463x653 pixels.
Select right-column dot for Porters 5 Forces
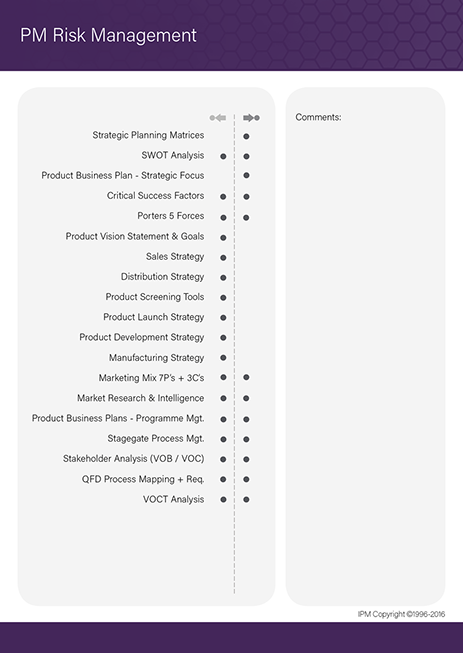pos(246,217)
